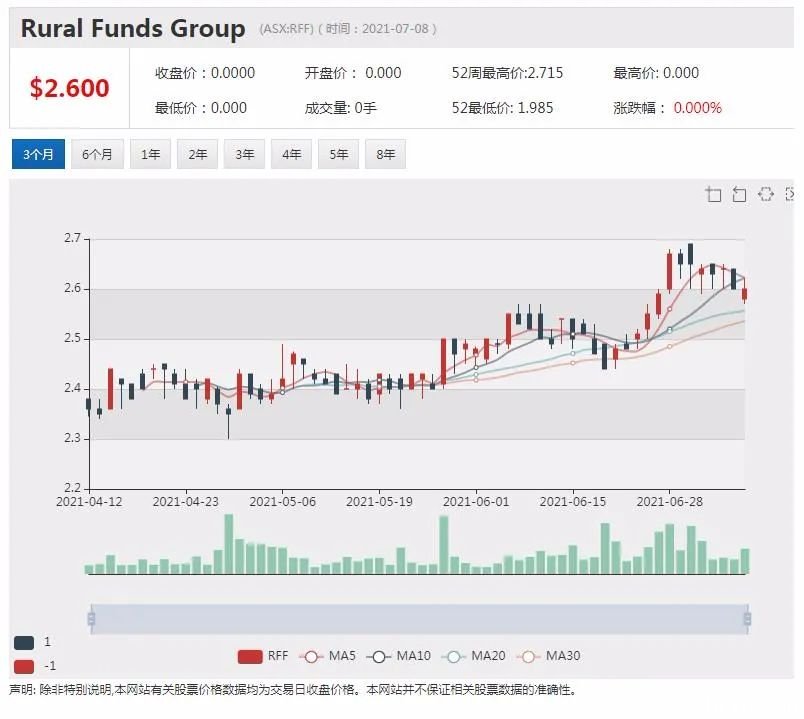804x719 pixels.
Task: Show the 3年 chart range
Action: pyautogui.click(x=245, y=154)
